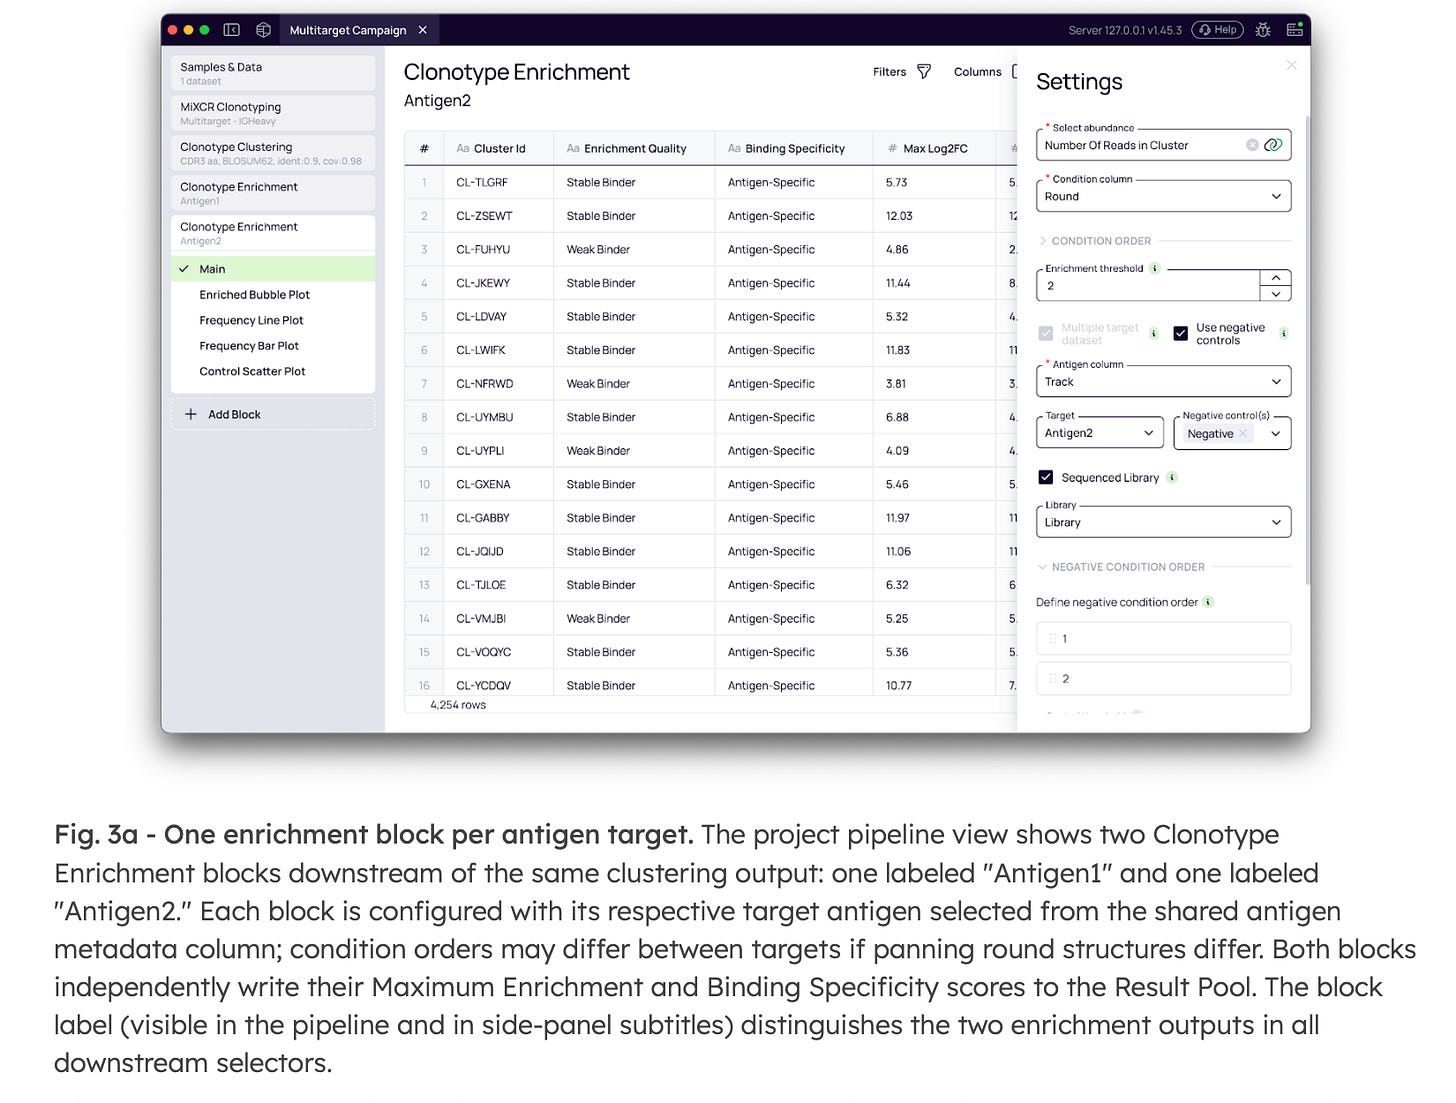Click the green checkmark beside Main
1456x1103 pixels.
[184, 269]
